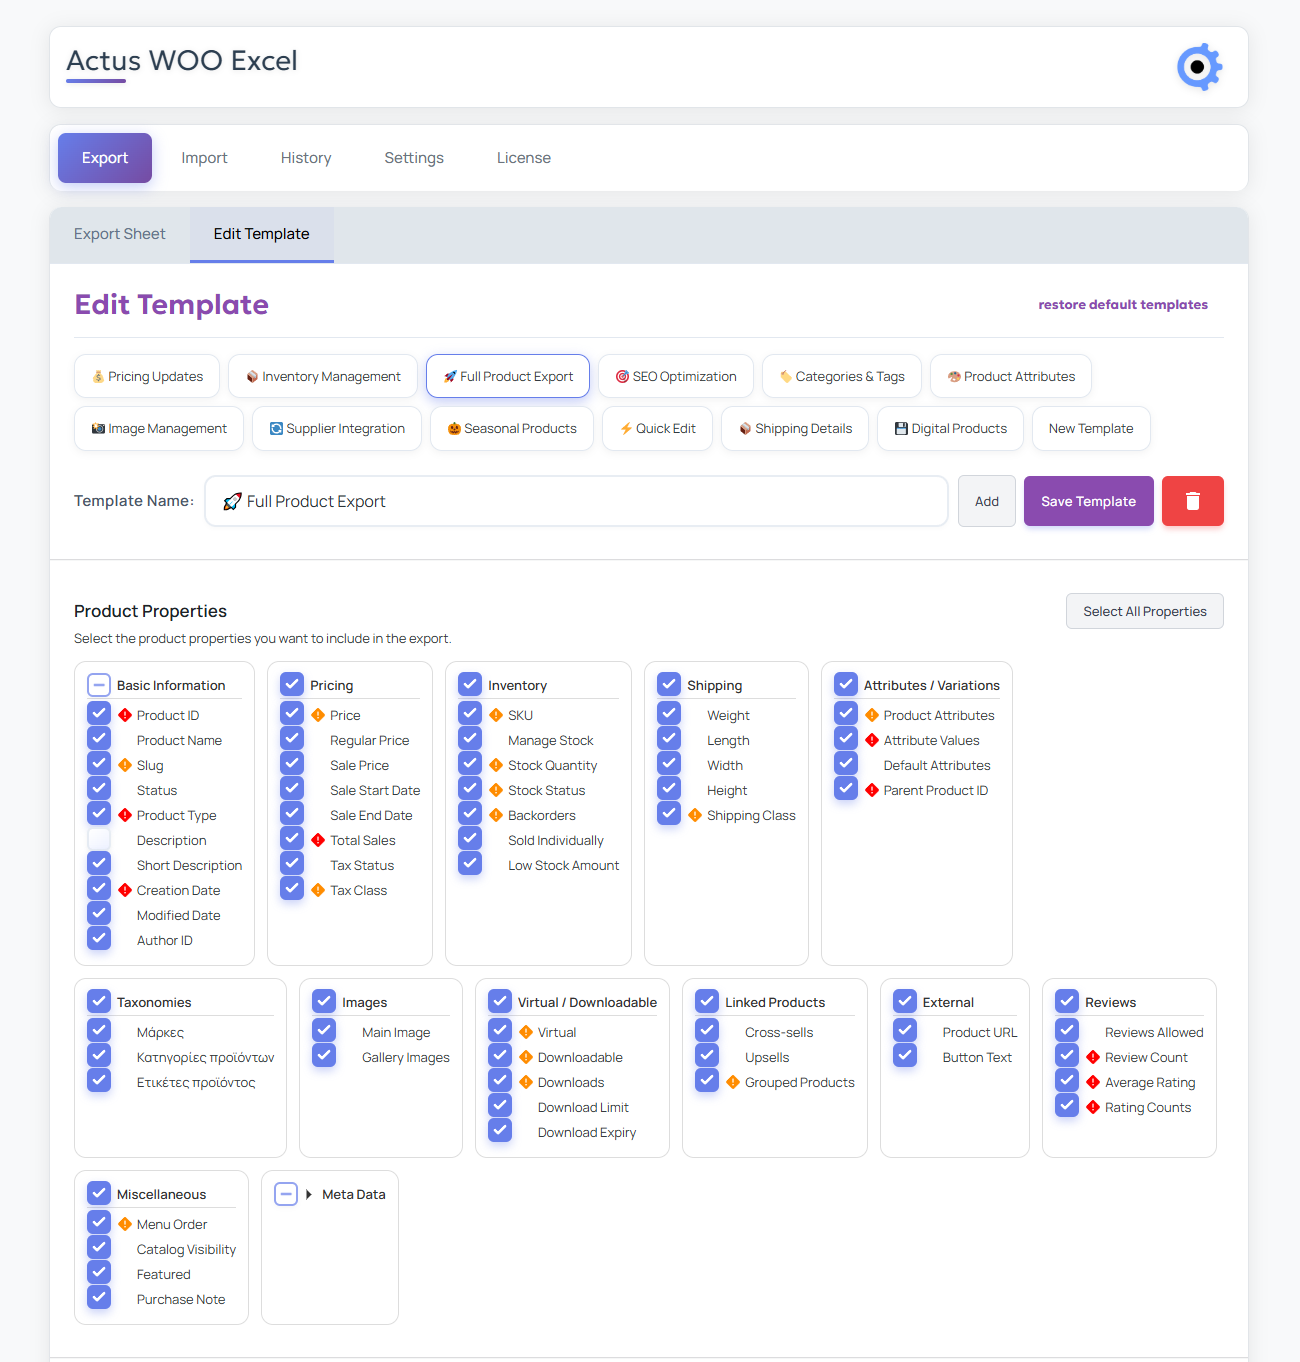Collapse the Basic Information section
This screenshot has height=1362, width=1300.
pyautogui.click(x=98, y=684)
